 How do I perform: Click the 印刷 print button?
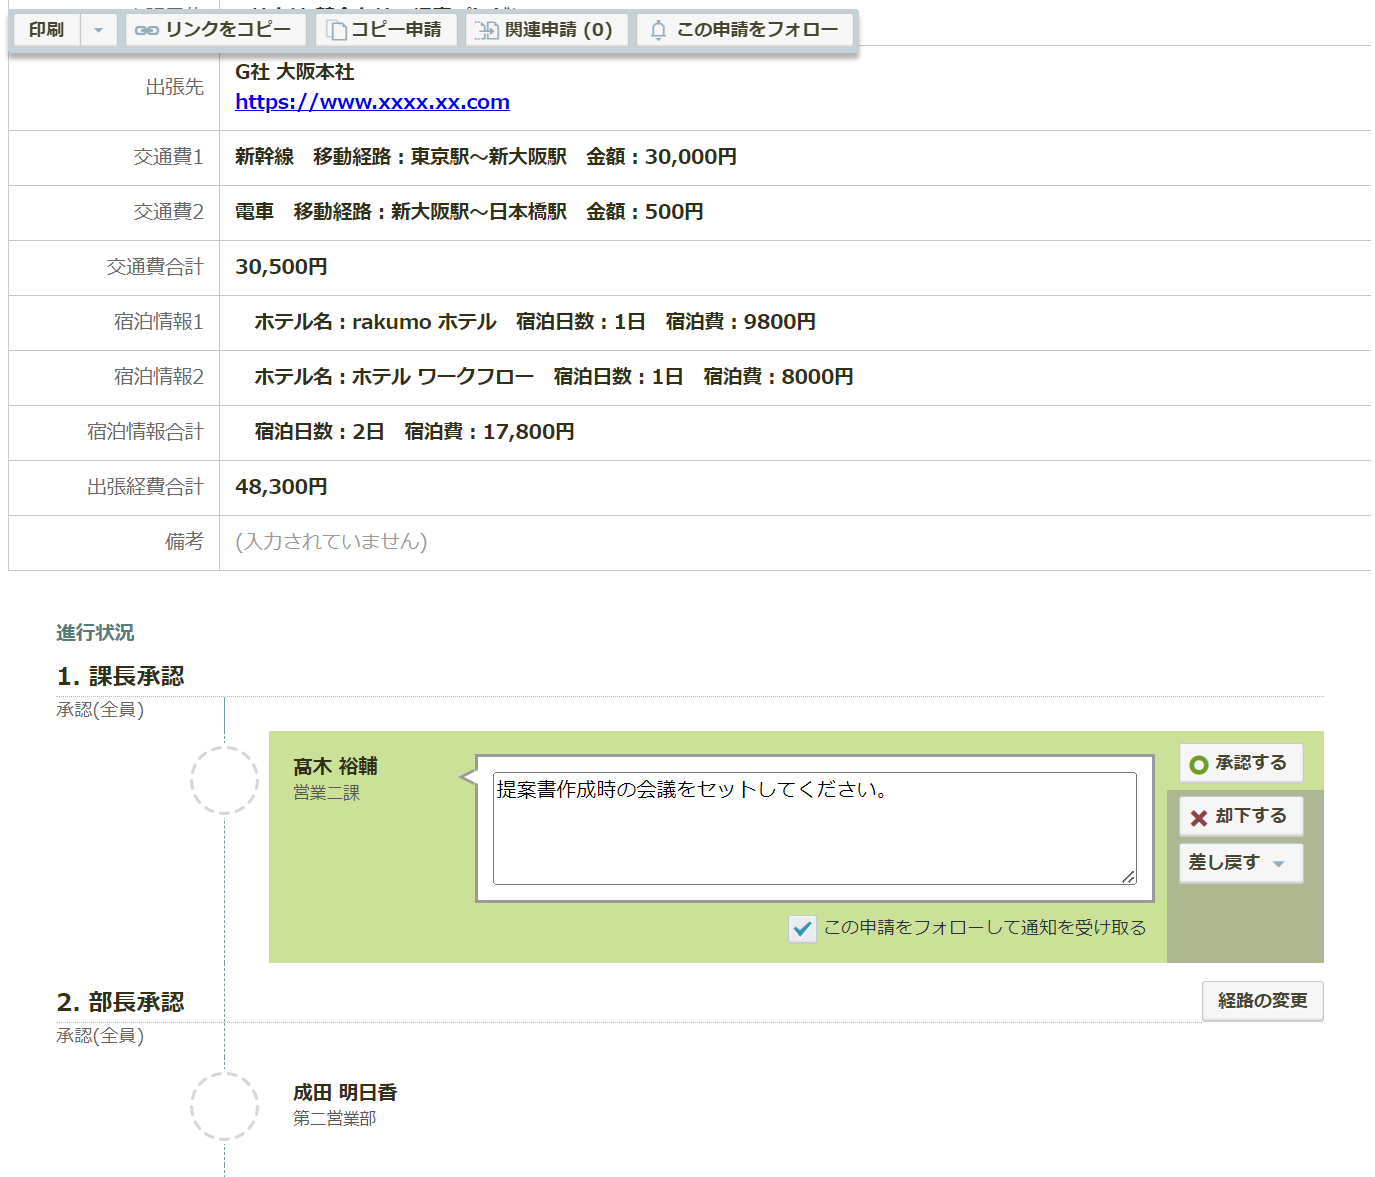coord(46,30)
